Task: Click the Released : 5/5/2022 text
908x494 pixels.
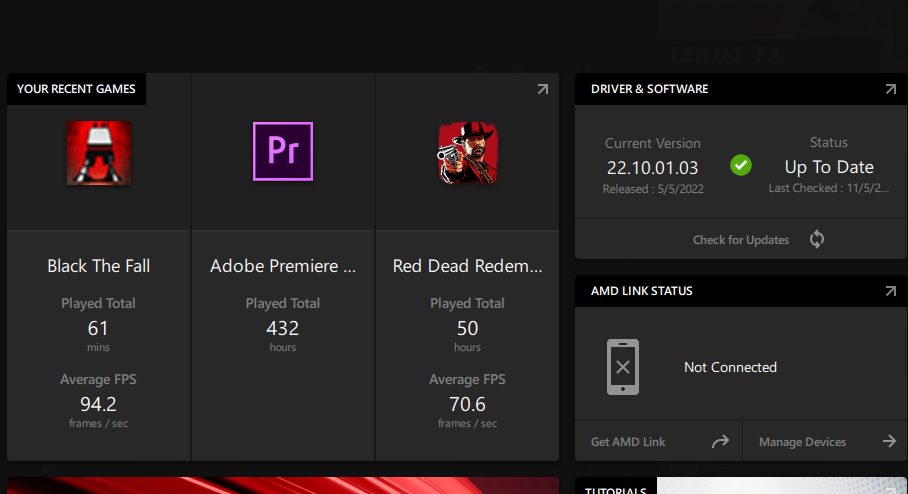Action: (x=653, y=189)
